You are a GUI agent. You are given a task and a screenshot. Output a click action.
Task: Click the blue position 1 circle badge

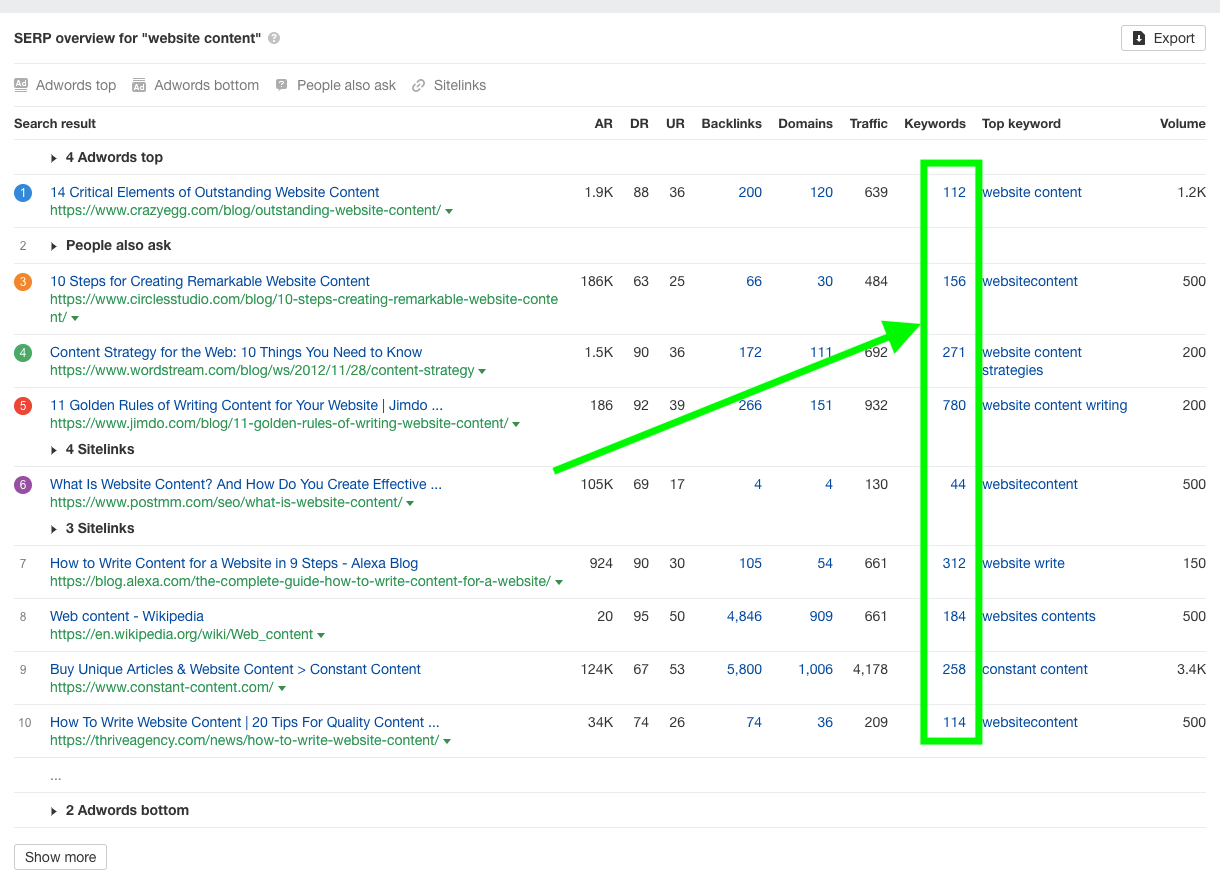point(24,193)
